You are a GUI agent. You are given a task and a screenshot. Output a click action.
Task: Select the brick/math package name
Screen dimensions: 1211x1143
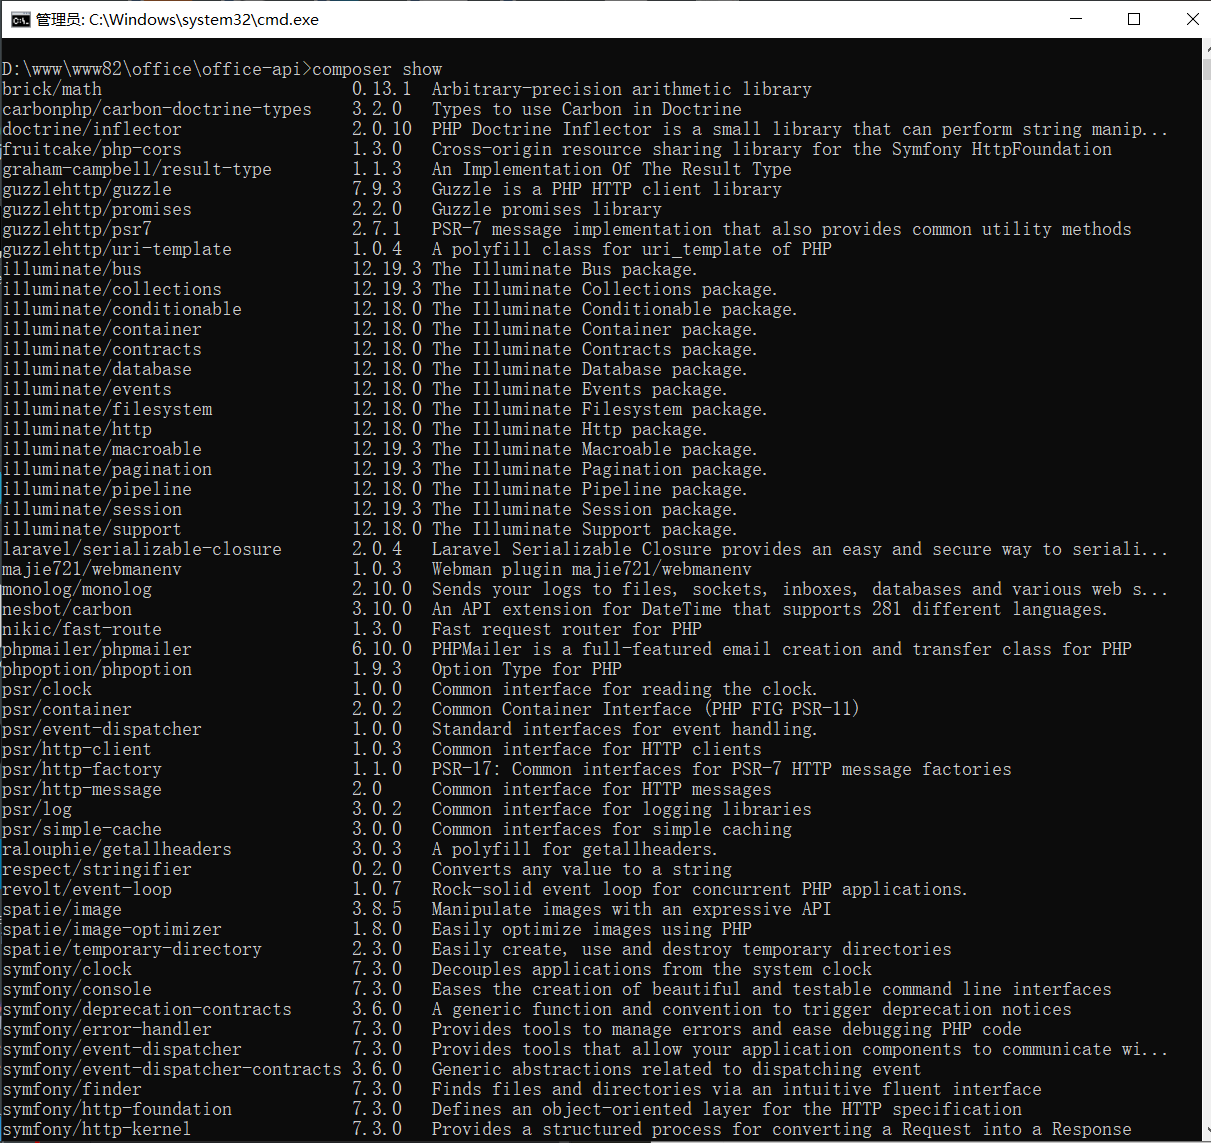[x=52, y=89]
